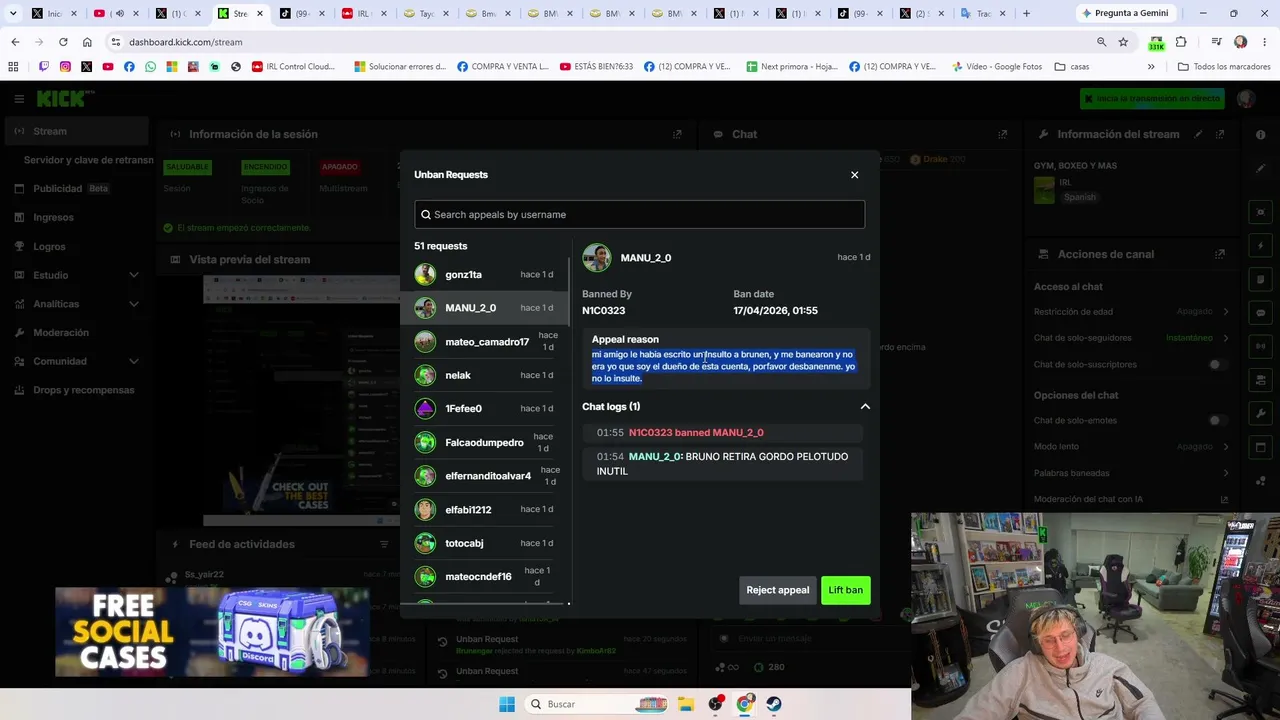Open Vídeo - Google Fotos bookmark
The height and width of the screenshot is (720, 1280).
click(997, 67)
